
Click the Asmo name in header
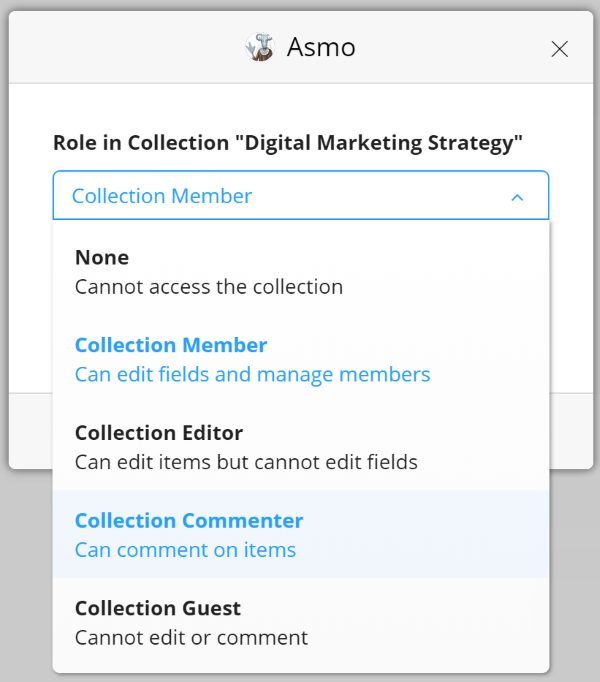pos(321,47)
